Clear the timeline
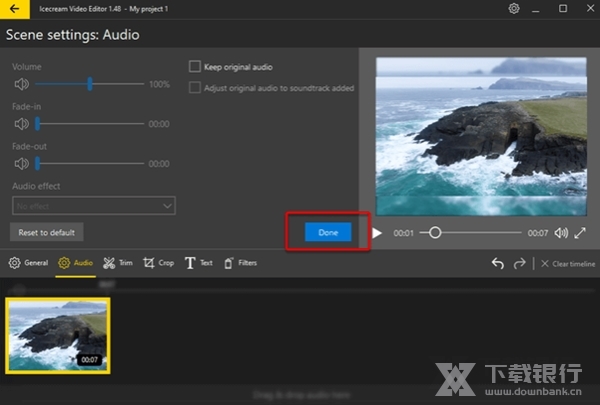Screen dimensions: 600x405 click(568, 263)
